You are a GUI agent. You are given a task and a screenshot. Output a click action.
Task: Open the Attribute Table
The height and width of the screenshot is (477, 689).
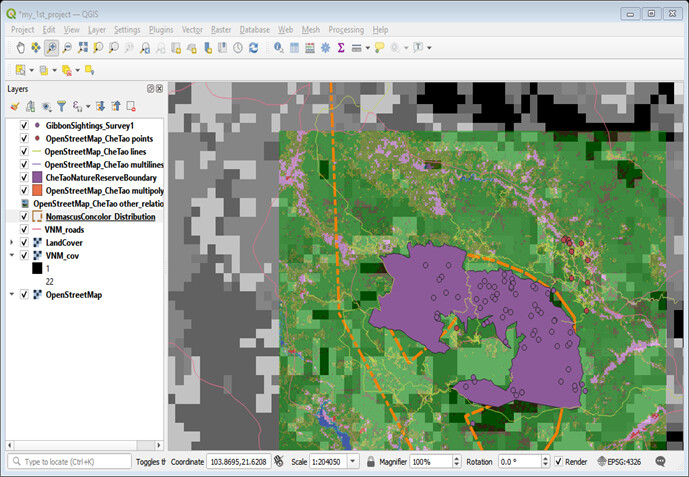coord(294,47)
